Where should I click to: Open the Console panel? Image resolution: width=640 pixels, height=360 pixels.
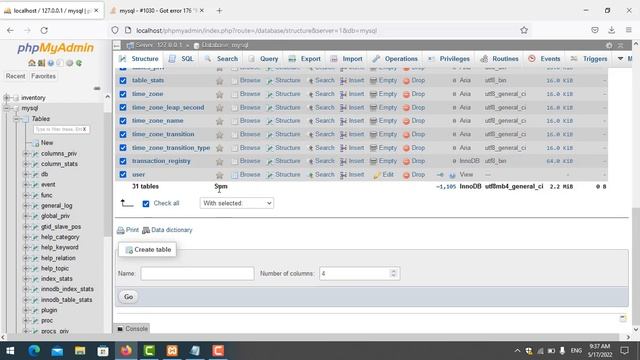point(132,329)
